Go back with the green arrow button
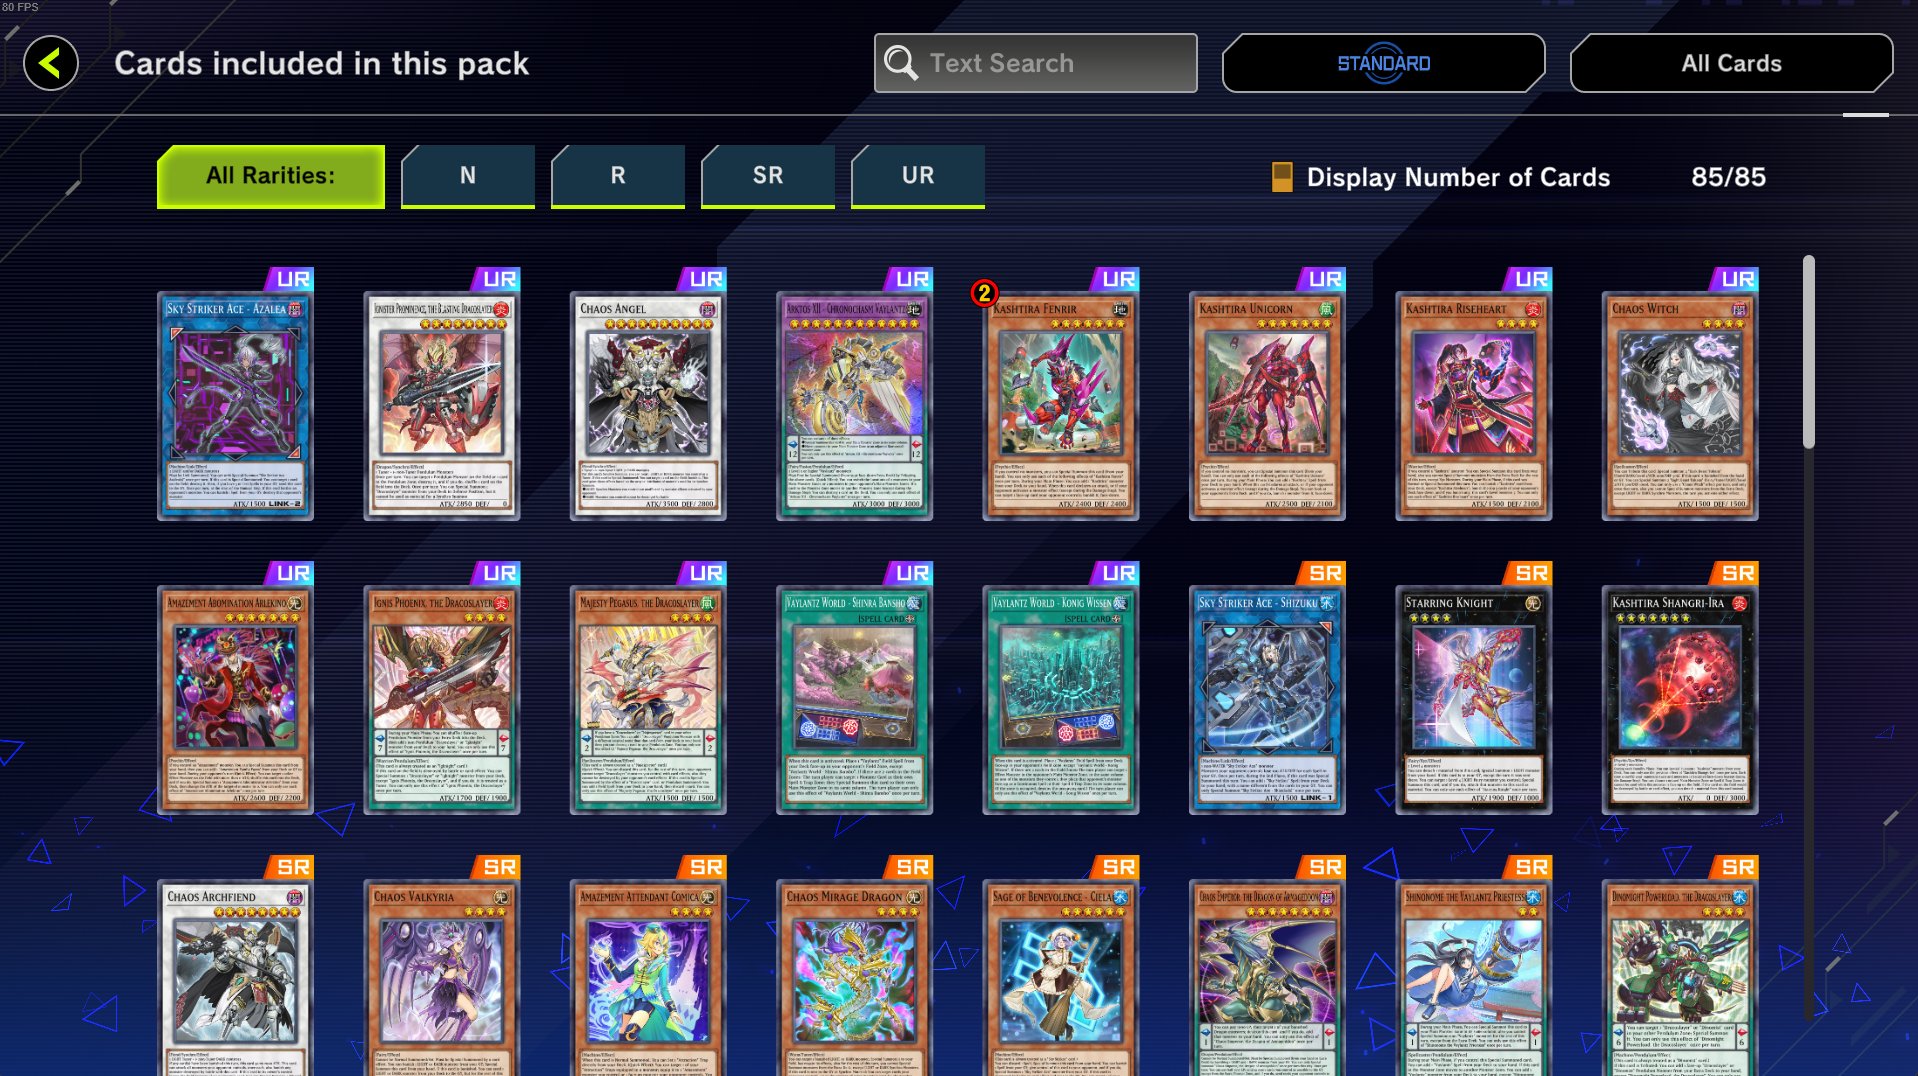This screenshot has width=1918, height=1076. tap(51, 63)
